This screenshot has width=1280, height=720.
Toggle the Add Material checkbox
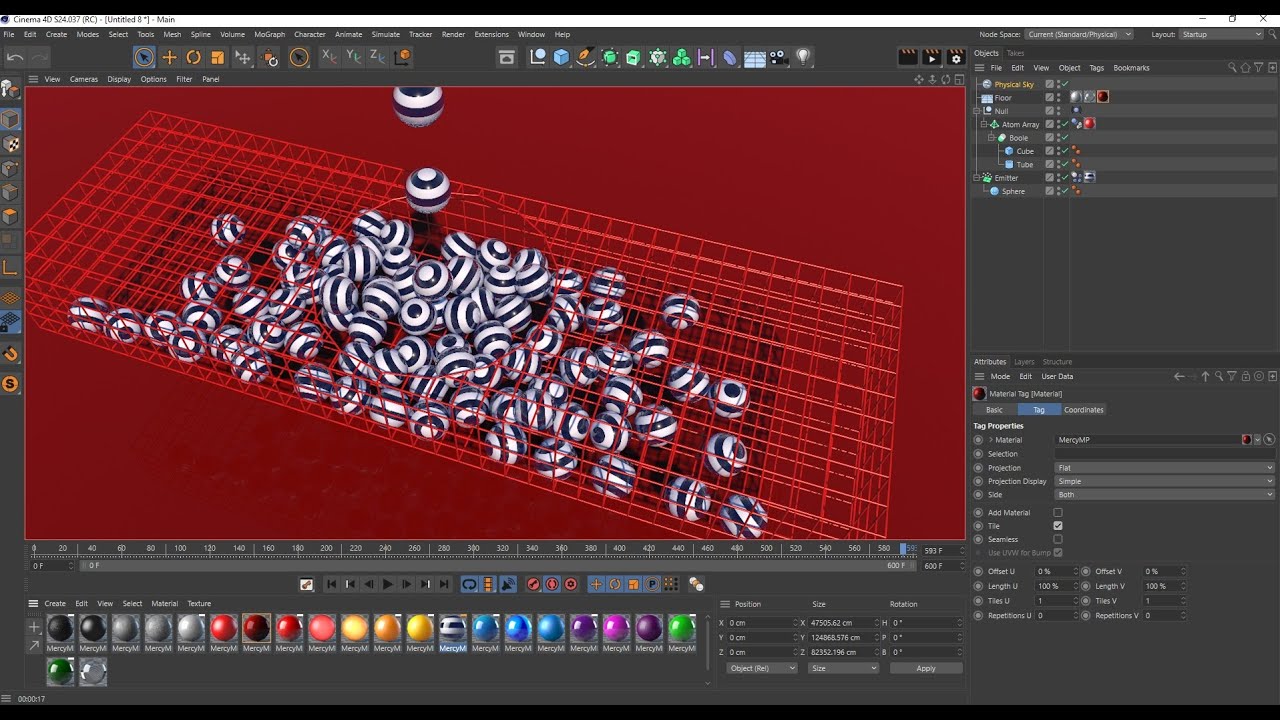1058,513
